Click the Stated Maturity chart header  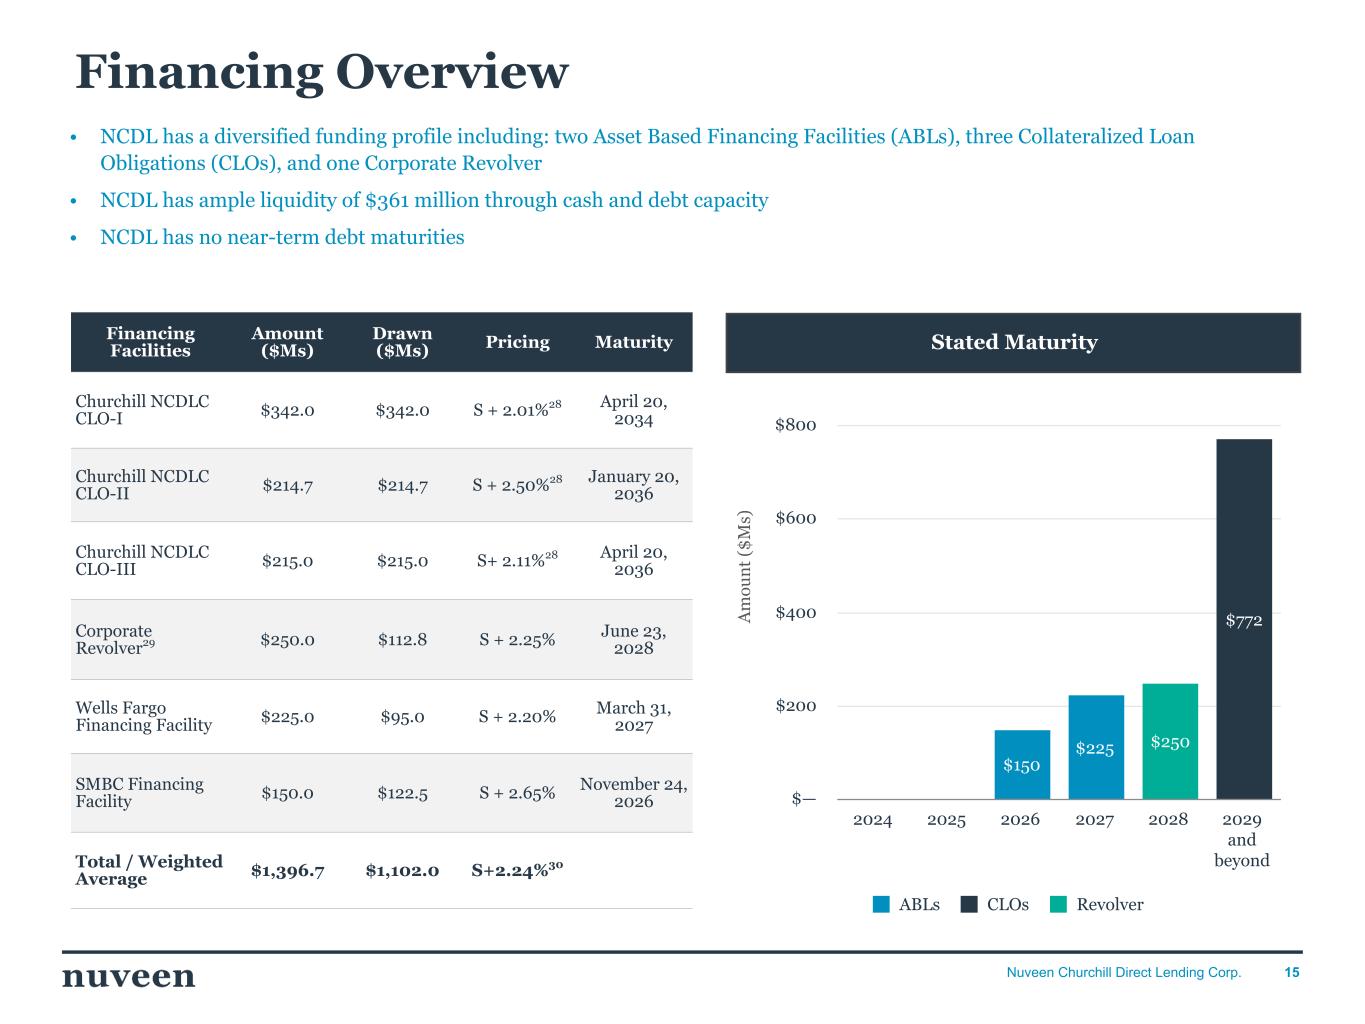tap(1013, 342)
